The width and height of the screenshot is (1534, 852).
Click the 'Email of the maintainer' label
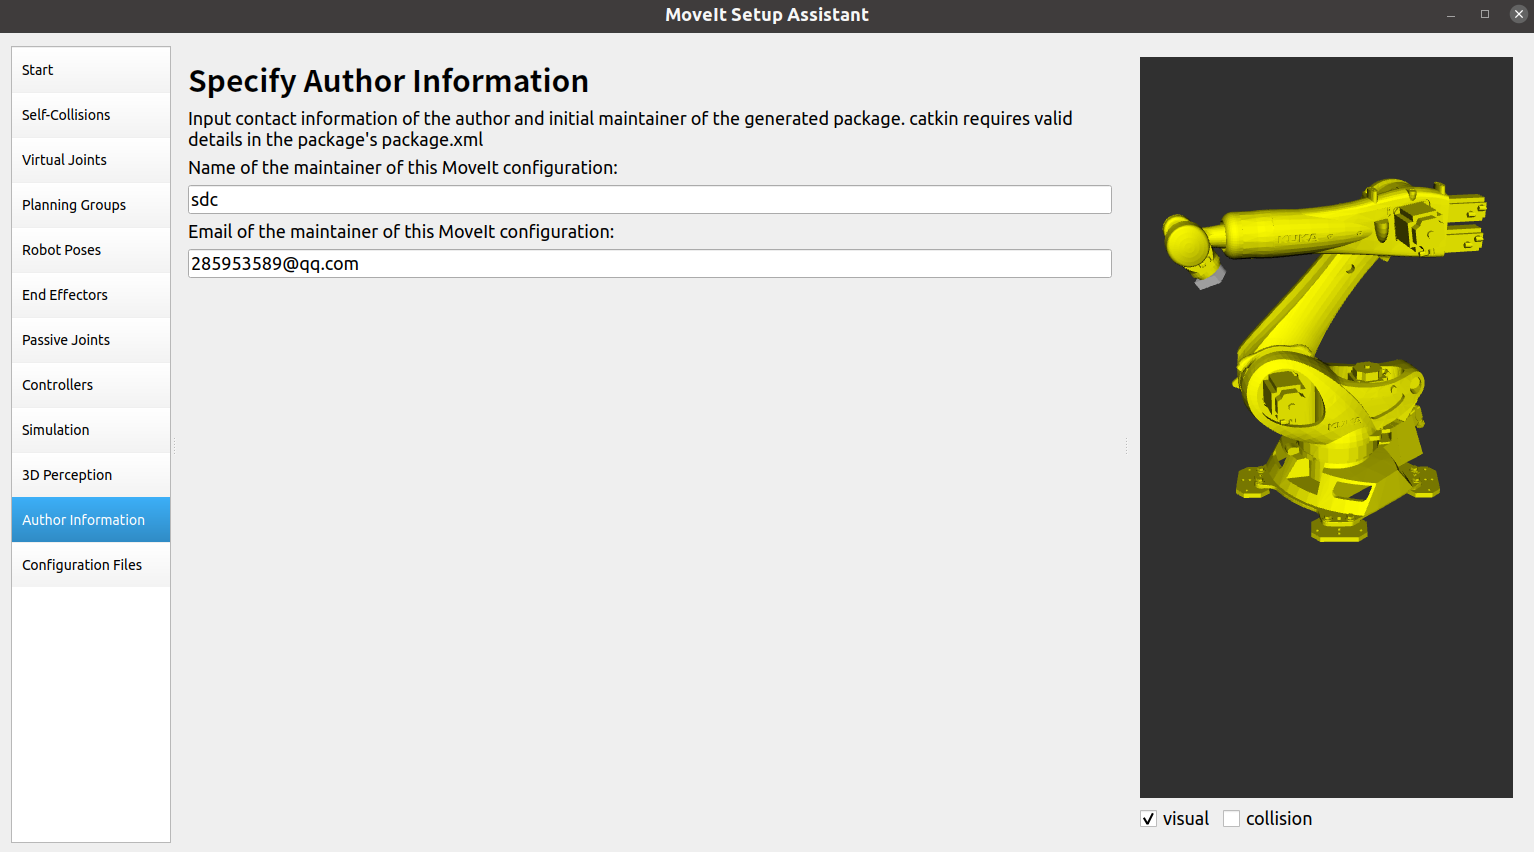[x=401, y=232]
